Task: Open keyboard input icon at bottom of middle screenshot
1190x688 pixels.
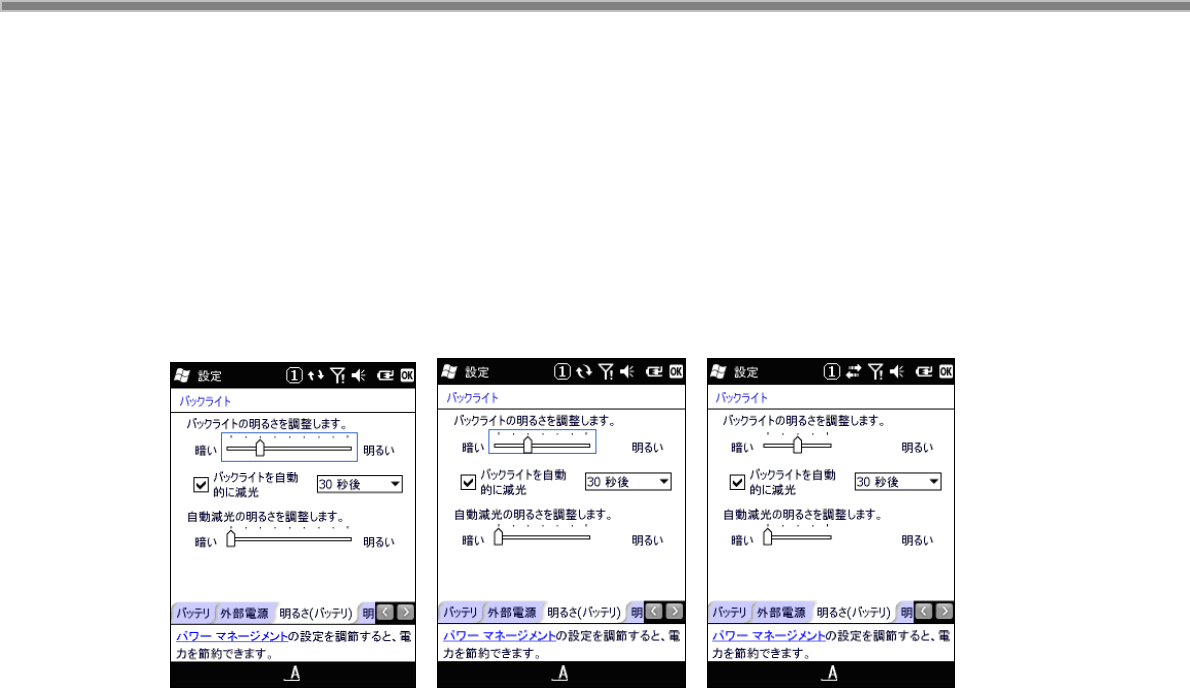Action: 561,673
